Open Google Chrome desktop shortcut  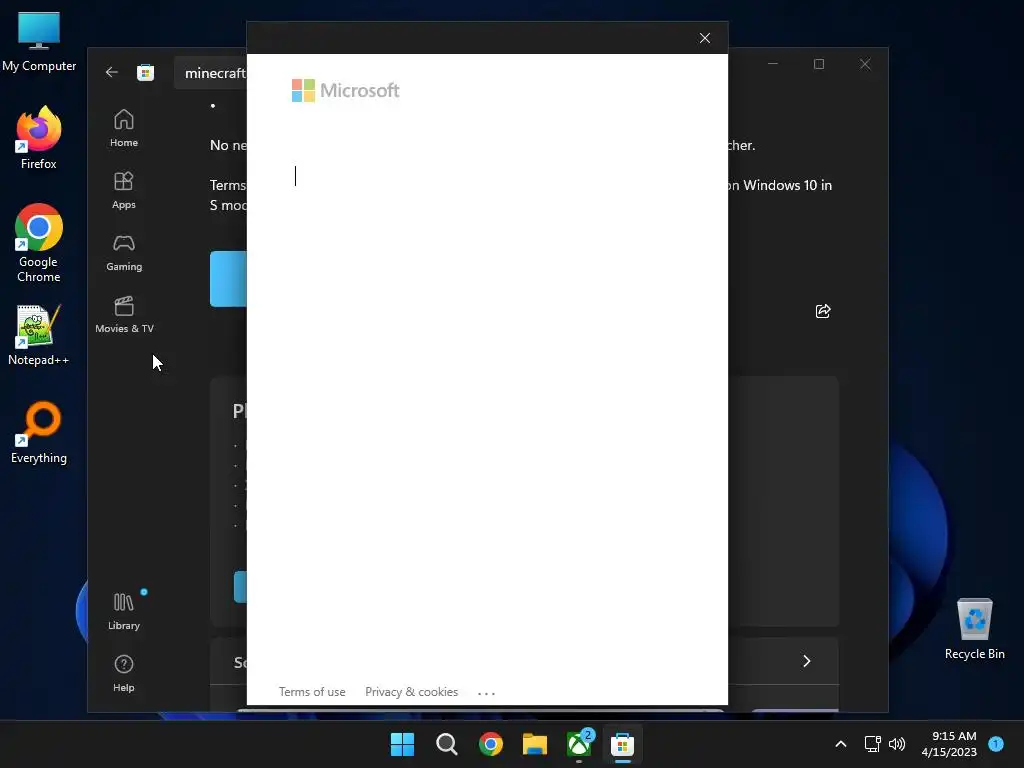point(39,243)
